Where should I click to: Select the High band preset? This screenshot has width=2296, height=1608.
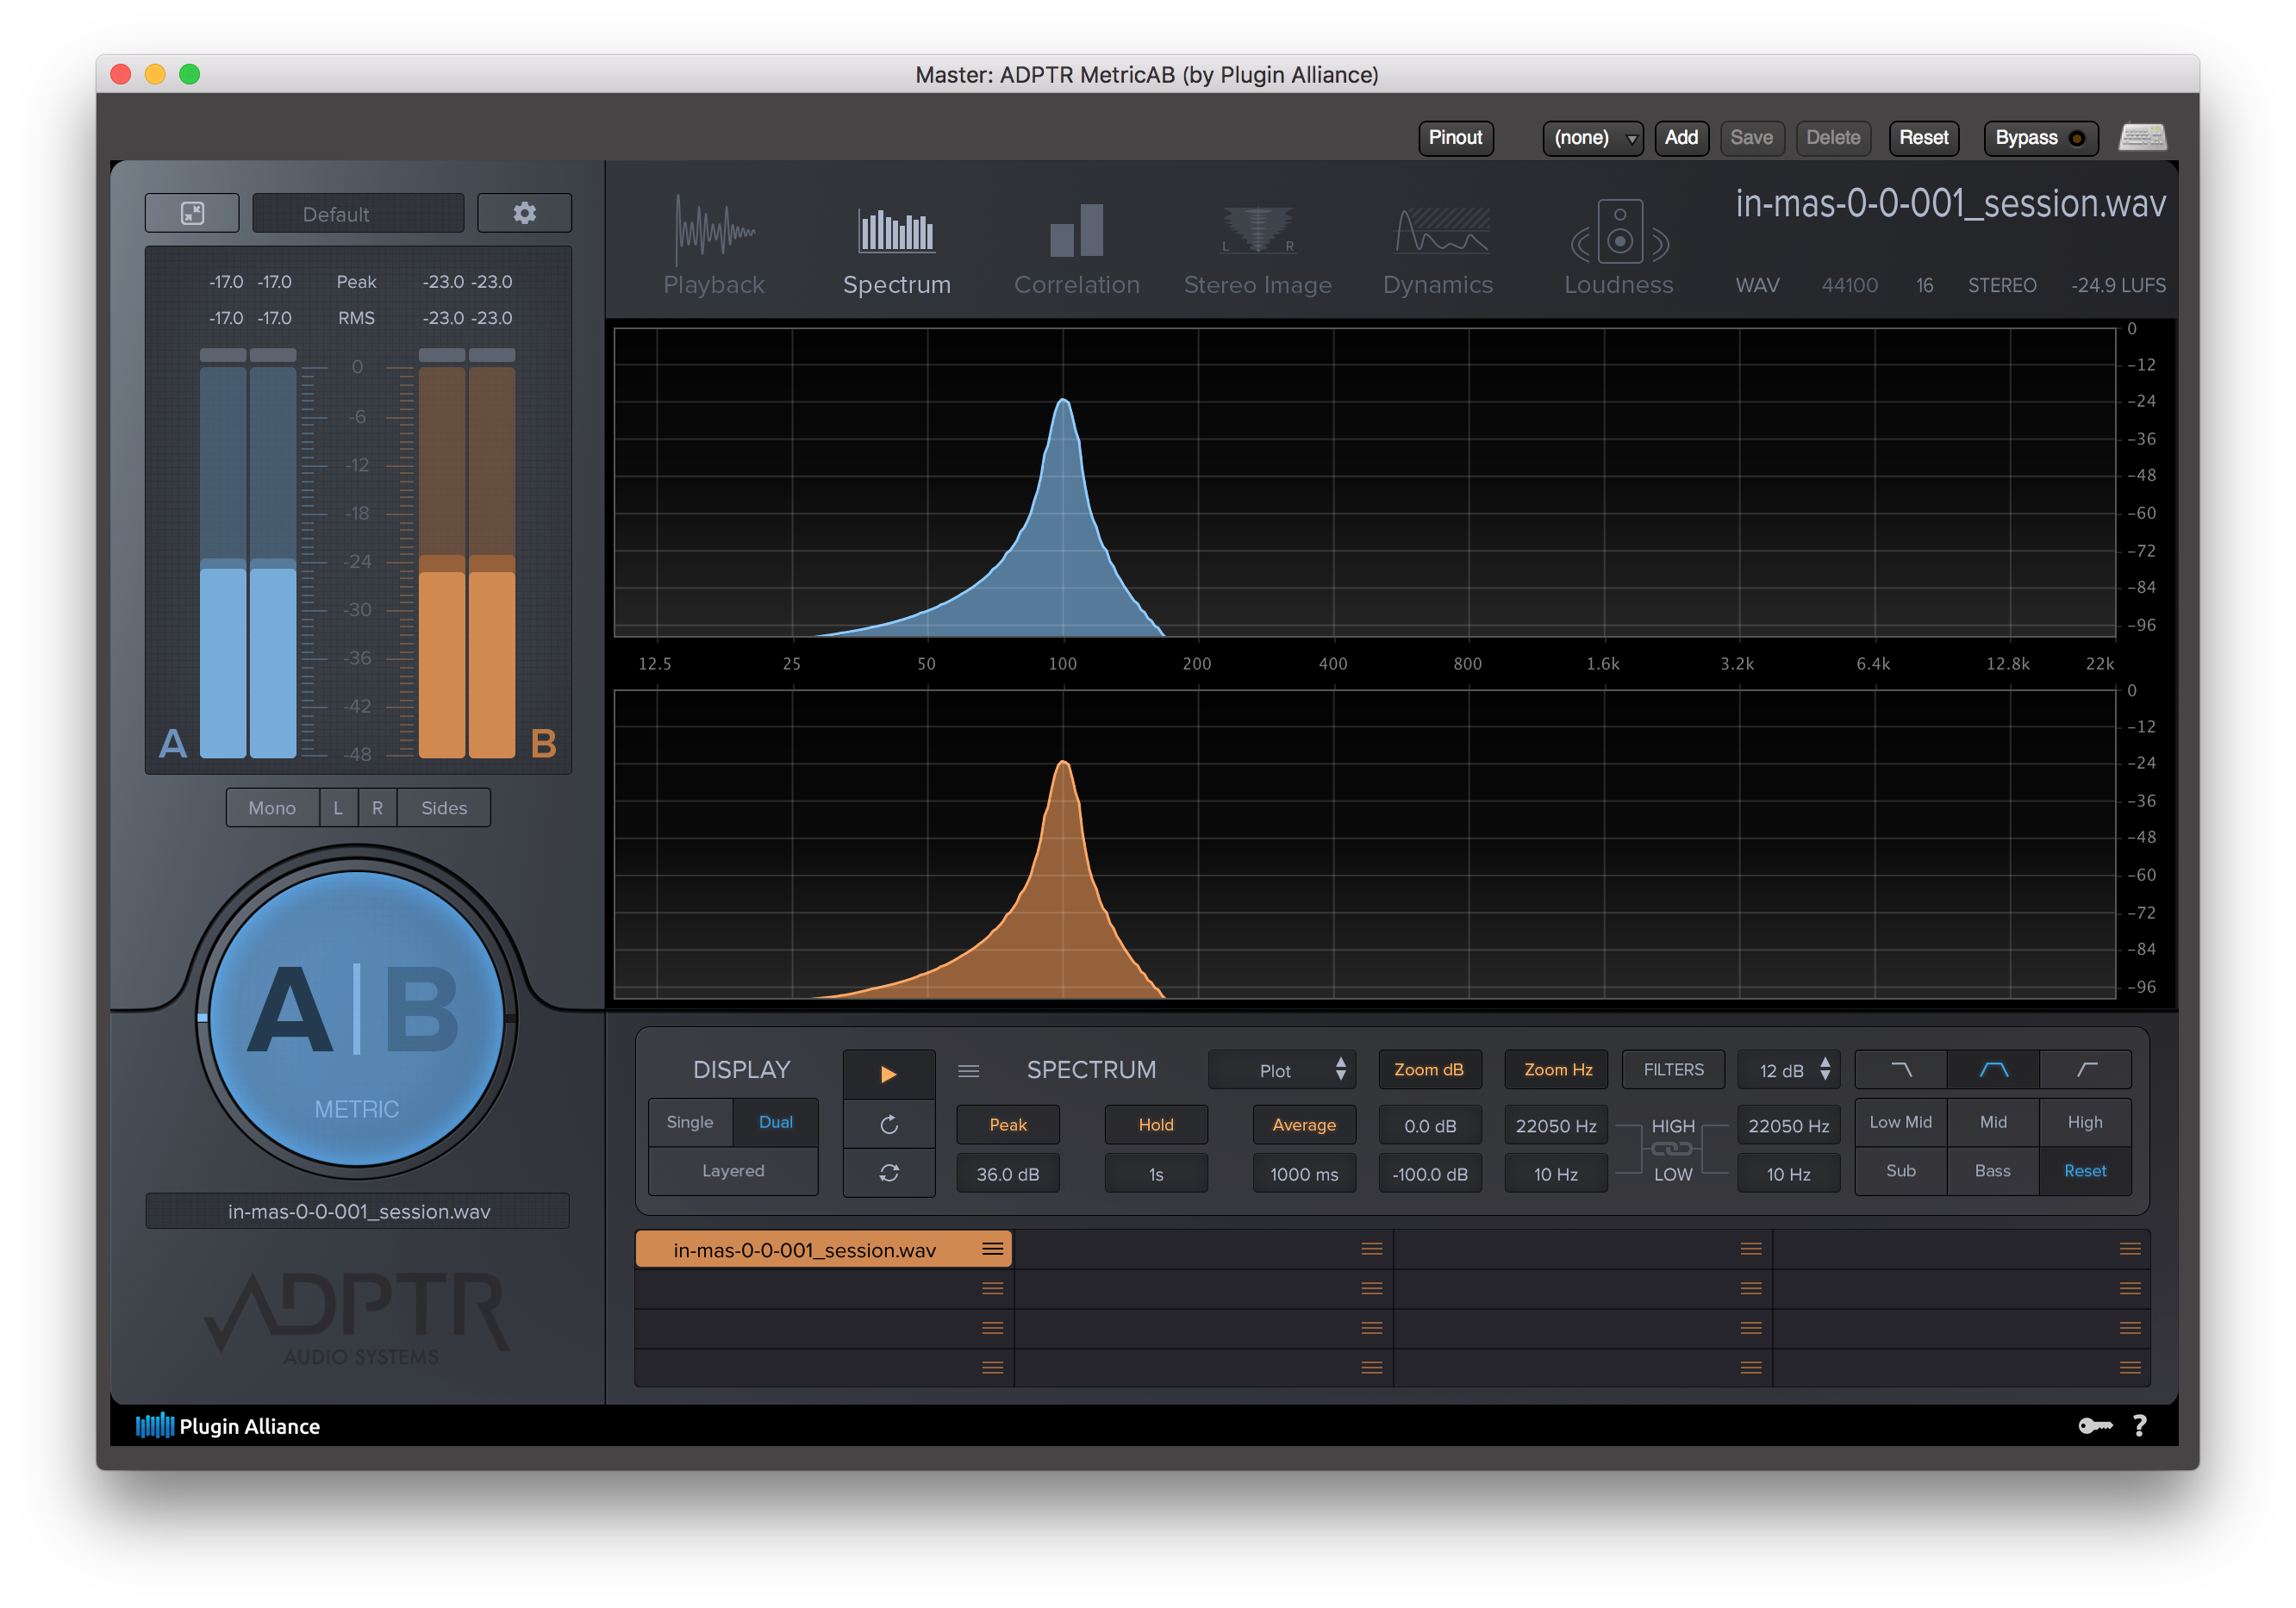(2085, 1122)
